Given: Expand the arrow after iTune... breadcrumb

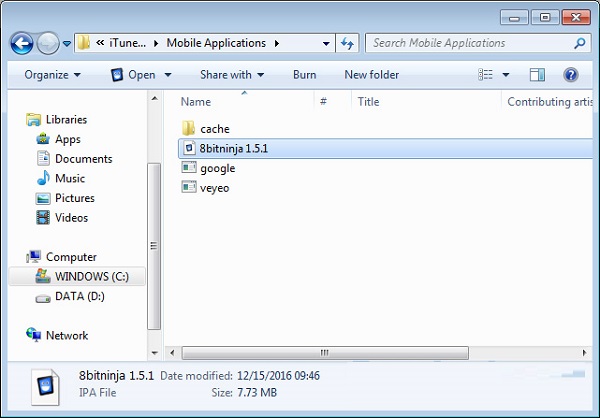Looking at the screenshot, I should click(x=156, y=43).
